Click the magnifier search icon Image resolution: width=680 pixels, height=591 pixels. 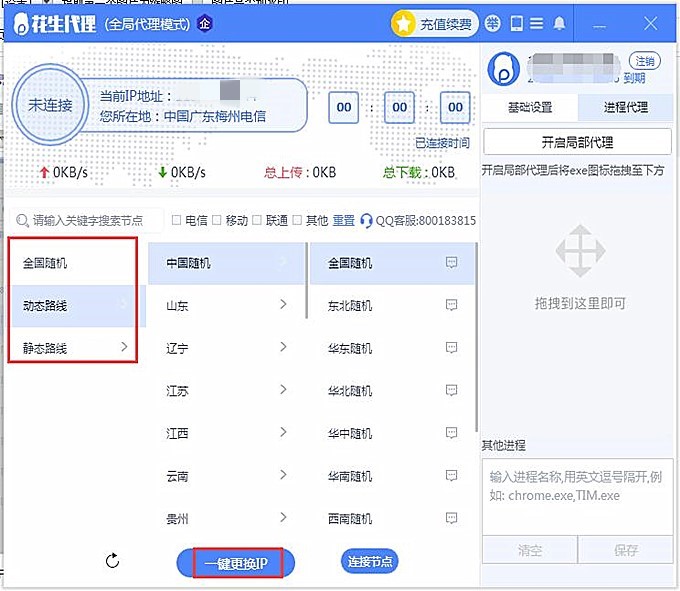(x=22, y=221)
